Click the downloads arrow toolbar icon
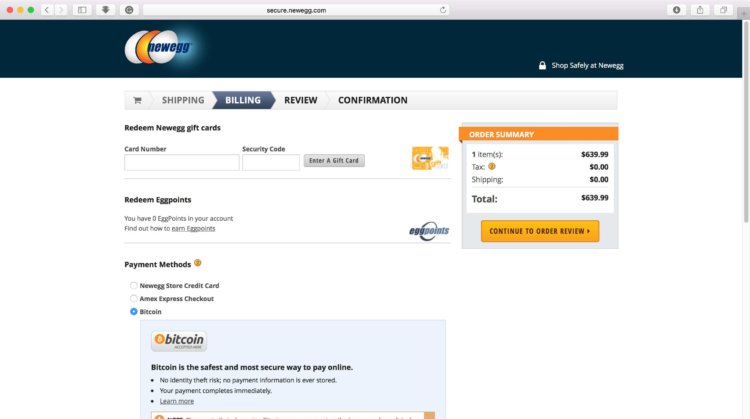Screen dimensions: 750x419 point(106,10)
